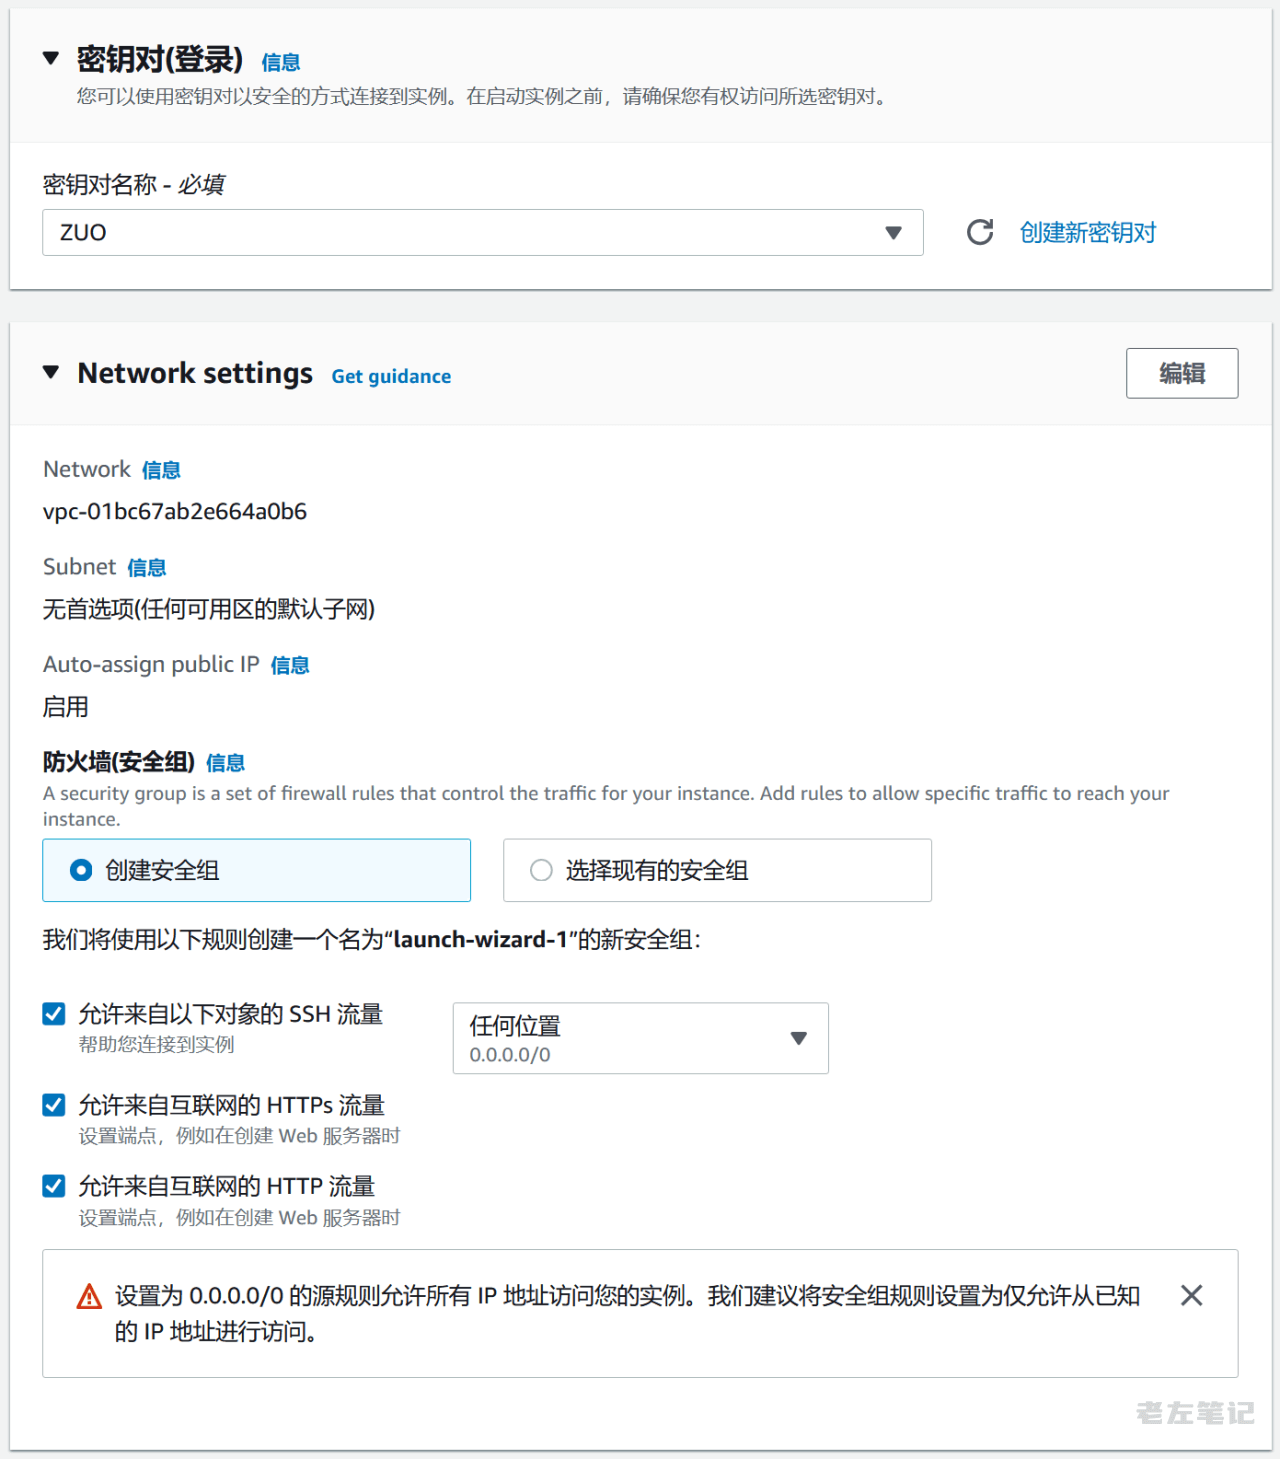The height and width of the screenshot is (1459, 1280).
Task: Open the 任何位置 SSH source dropdown
Action: click(640, 1038)
